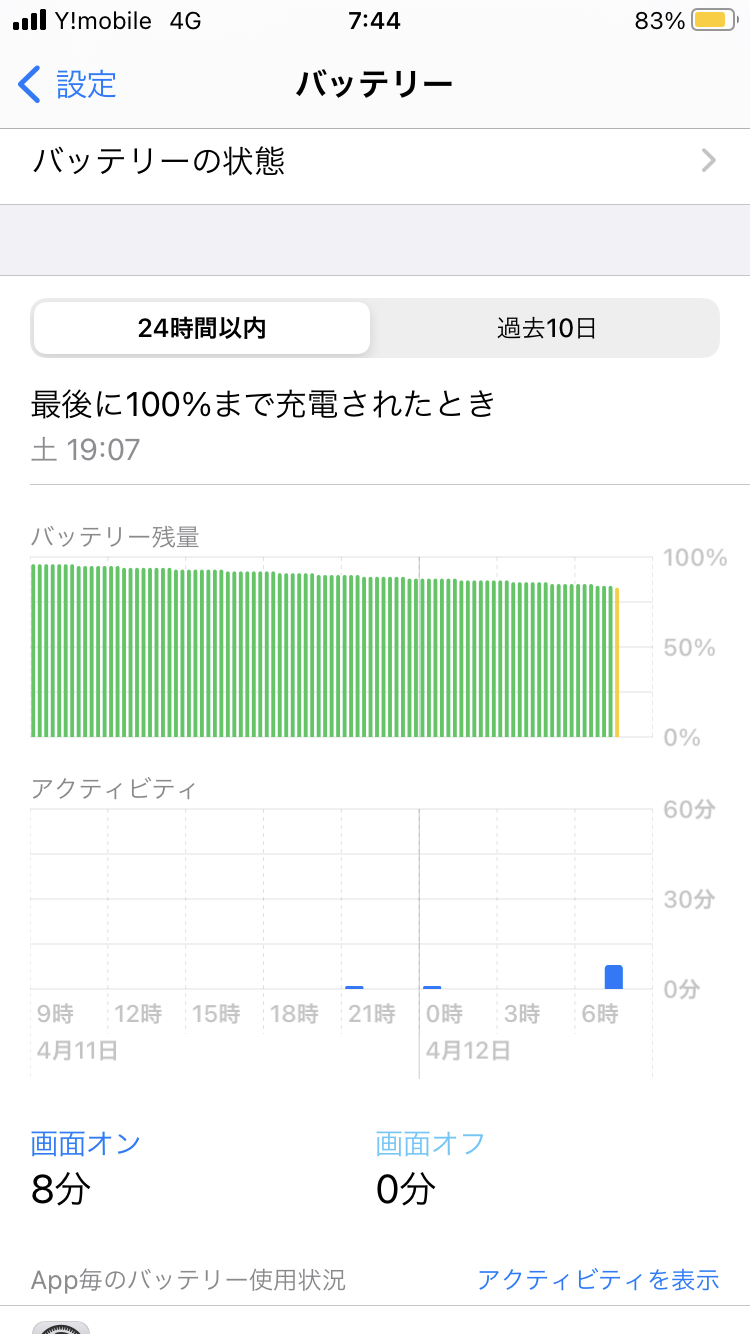The image size is (750, 1334).
Task: Tap the small 21時 activity bar
Action: [354, 987]
